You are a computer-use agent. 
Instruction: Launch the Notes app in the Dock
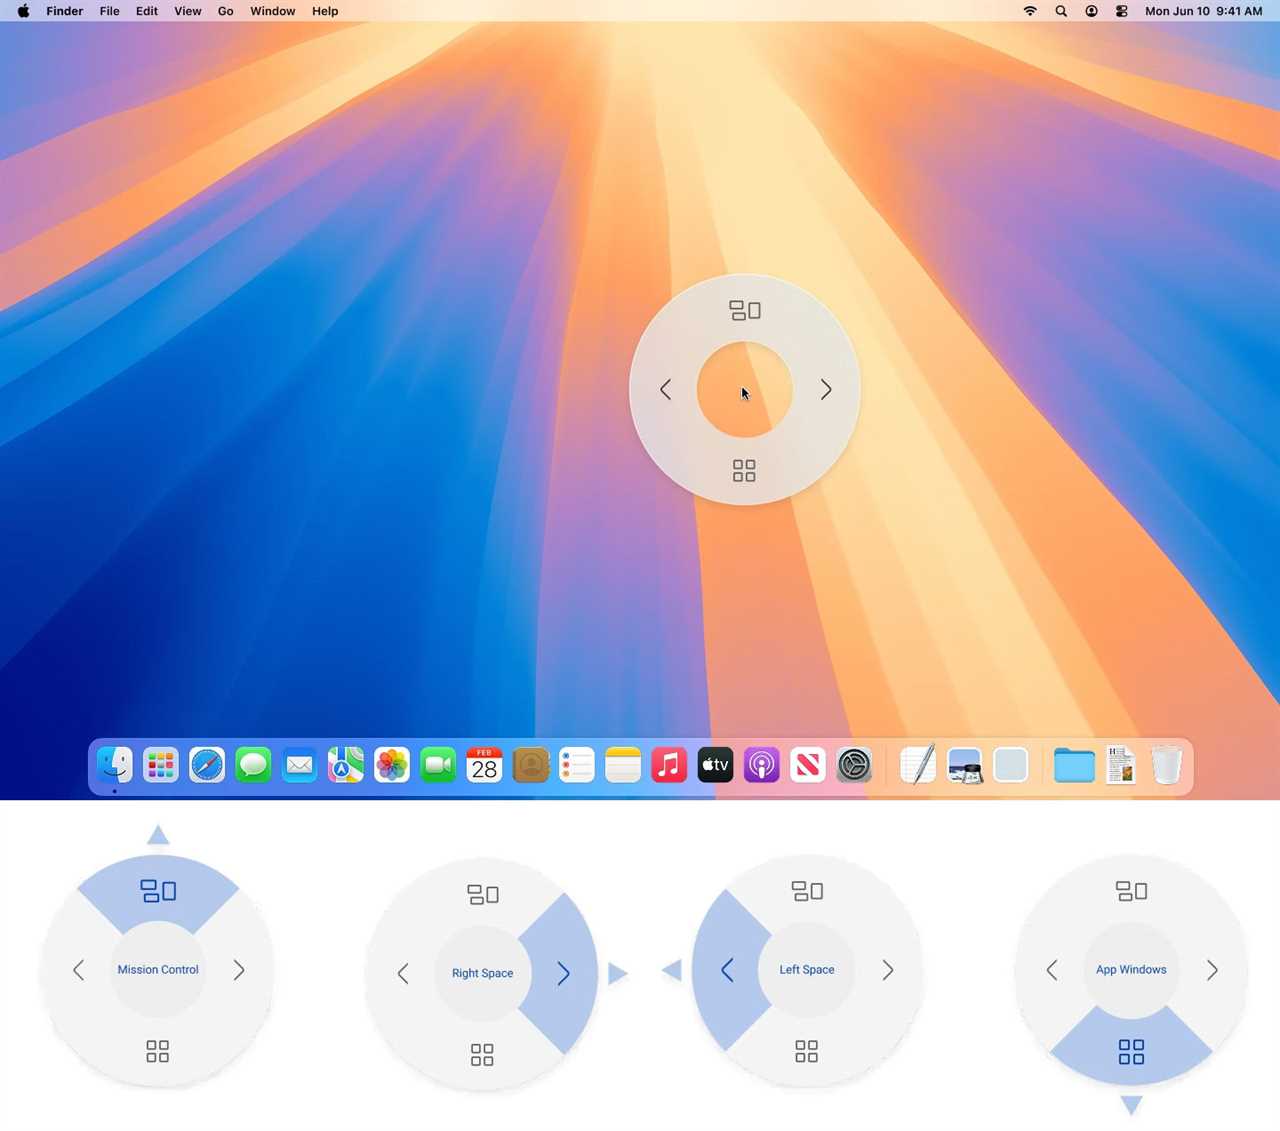(623, 766)
